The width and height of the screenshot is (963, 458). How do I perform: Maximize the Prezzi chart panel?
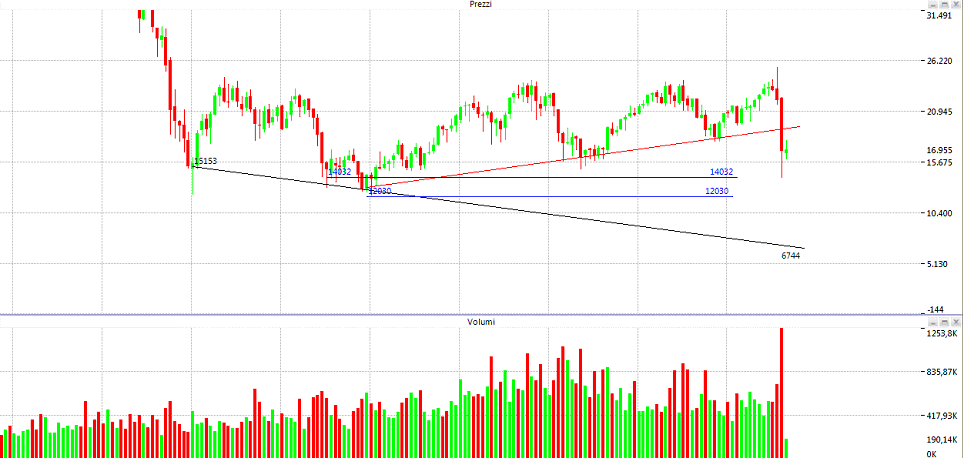coord(945,4)
